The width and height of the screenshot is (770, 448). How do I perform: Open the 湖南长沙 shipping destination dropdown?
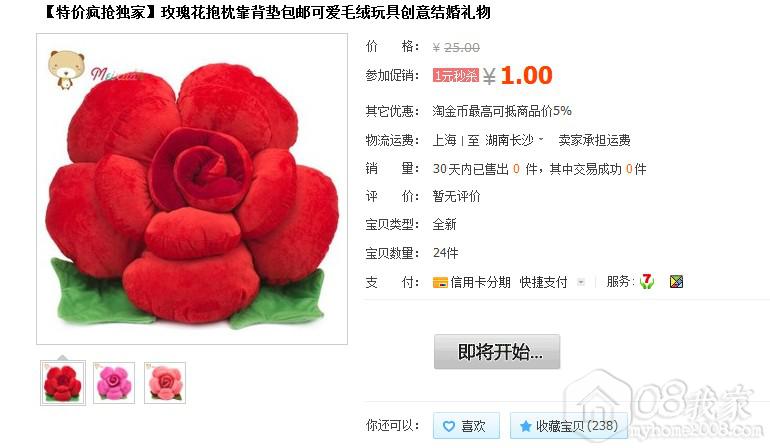click(515, 140)
